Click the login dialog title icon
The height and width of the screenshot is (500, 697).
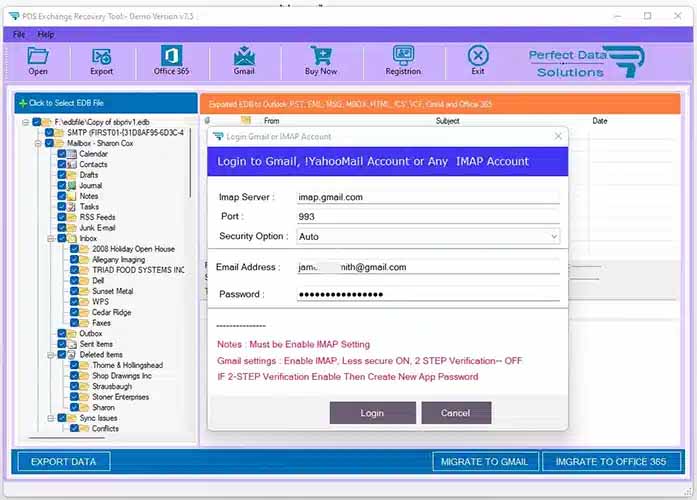pos(218,136)
